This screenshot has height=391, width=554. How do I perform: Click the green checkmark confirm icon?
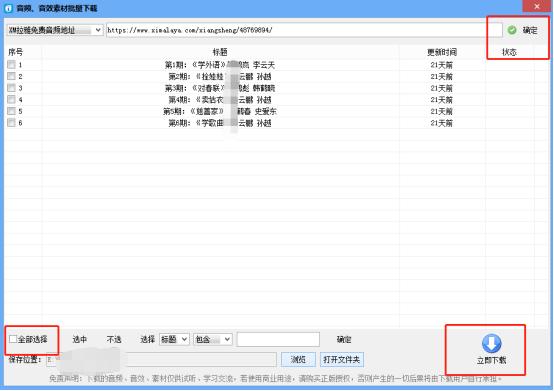pos(512,30)
